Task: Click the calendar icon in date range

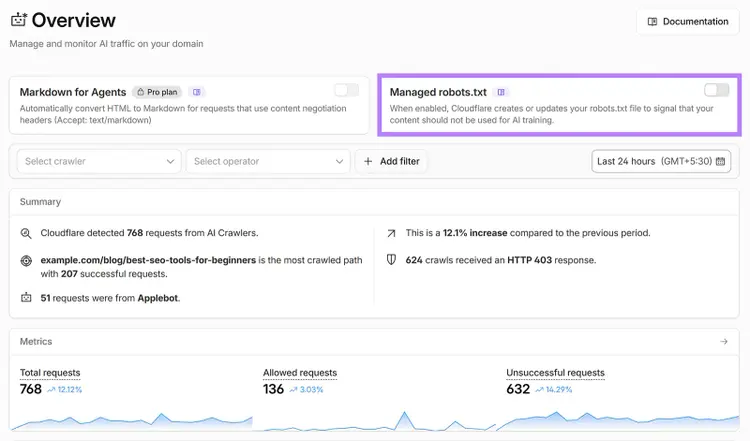Action: point(720,161)
